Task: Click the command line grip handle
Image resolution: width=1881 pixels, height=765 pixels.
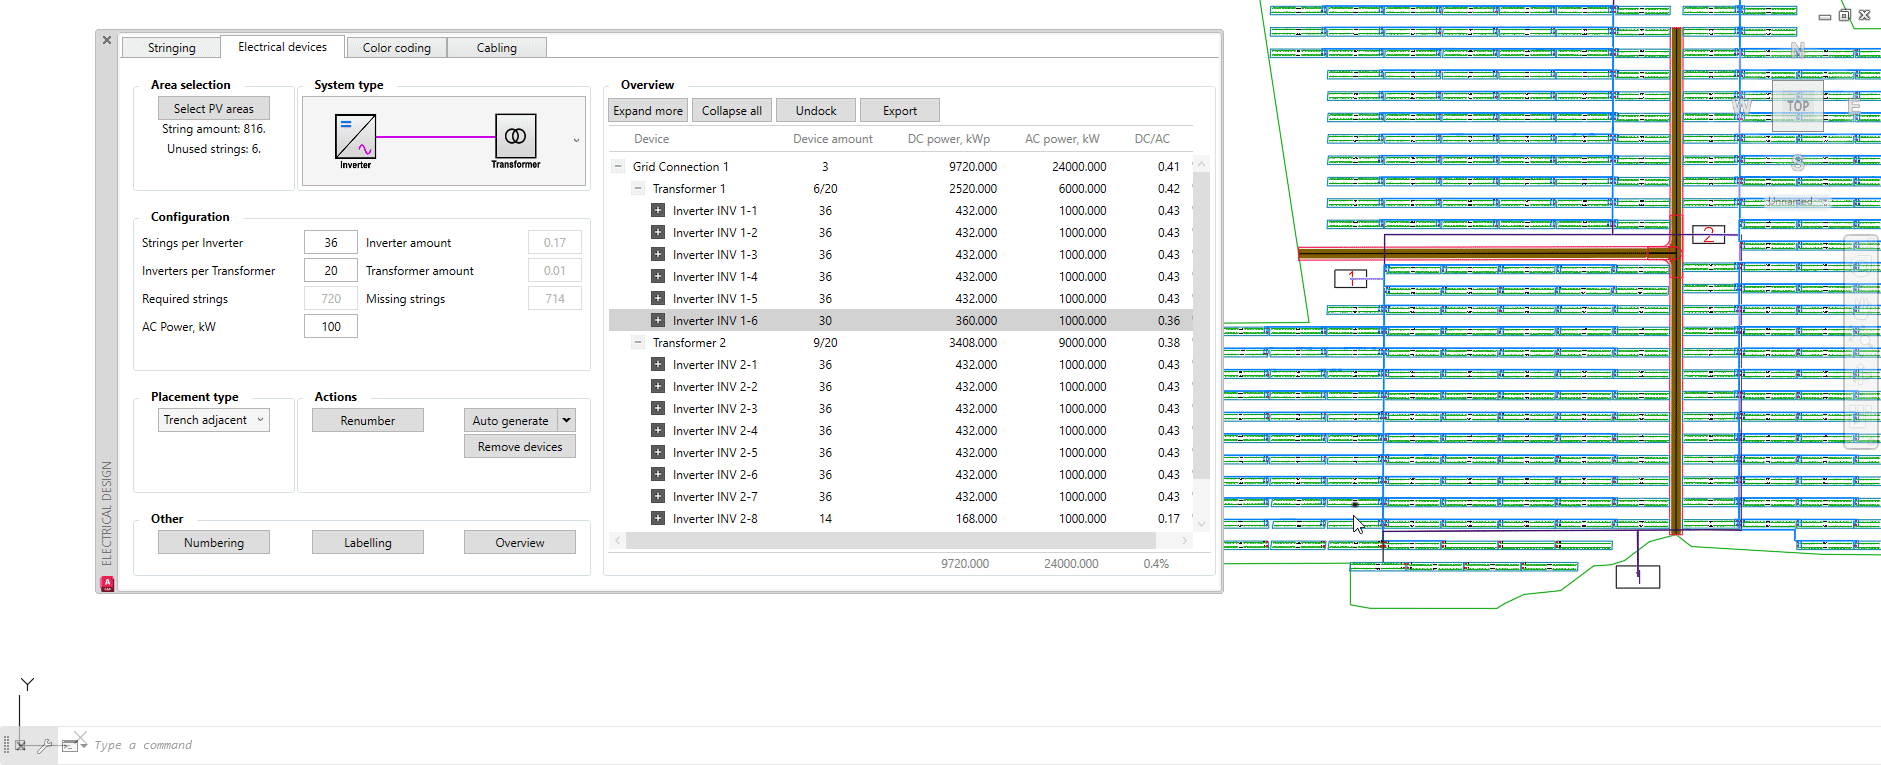Action: (6, 745)
